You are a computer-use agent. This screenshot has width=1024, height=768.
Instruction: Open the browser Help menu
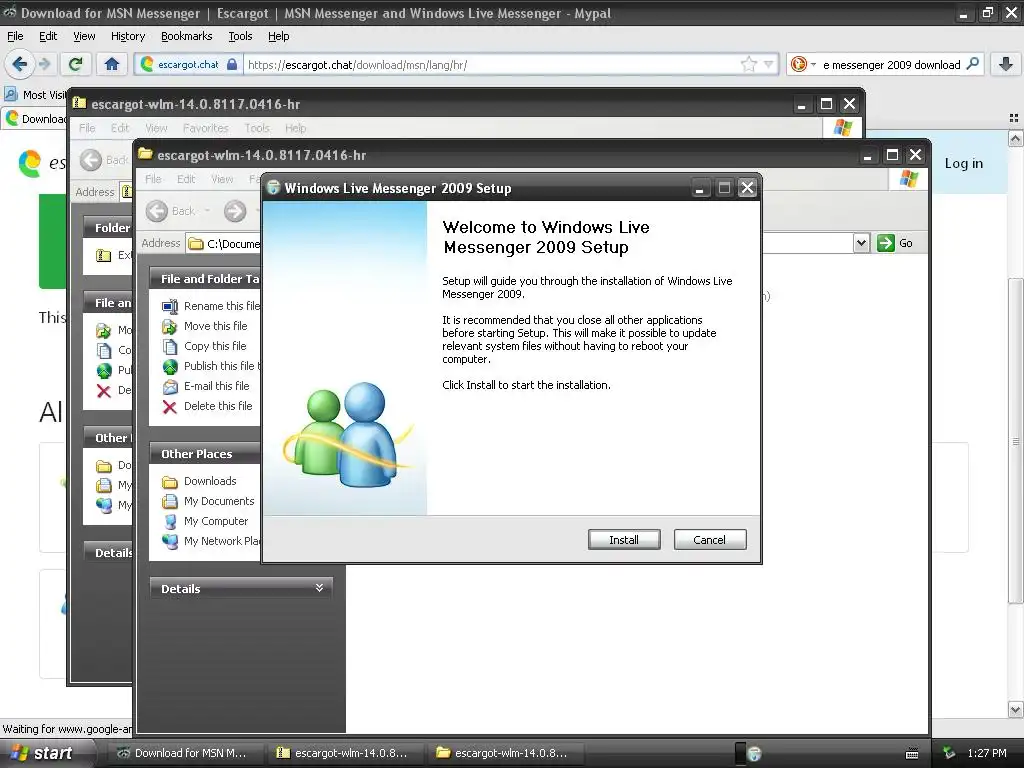point(278,36)
